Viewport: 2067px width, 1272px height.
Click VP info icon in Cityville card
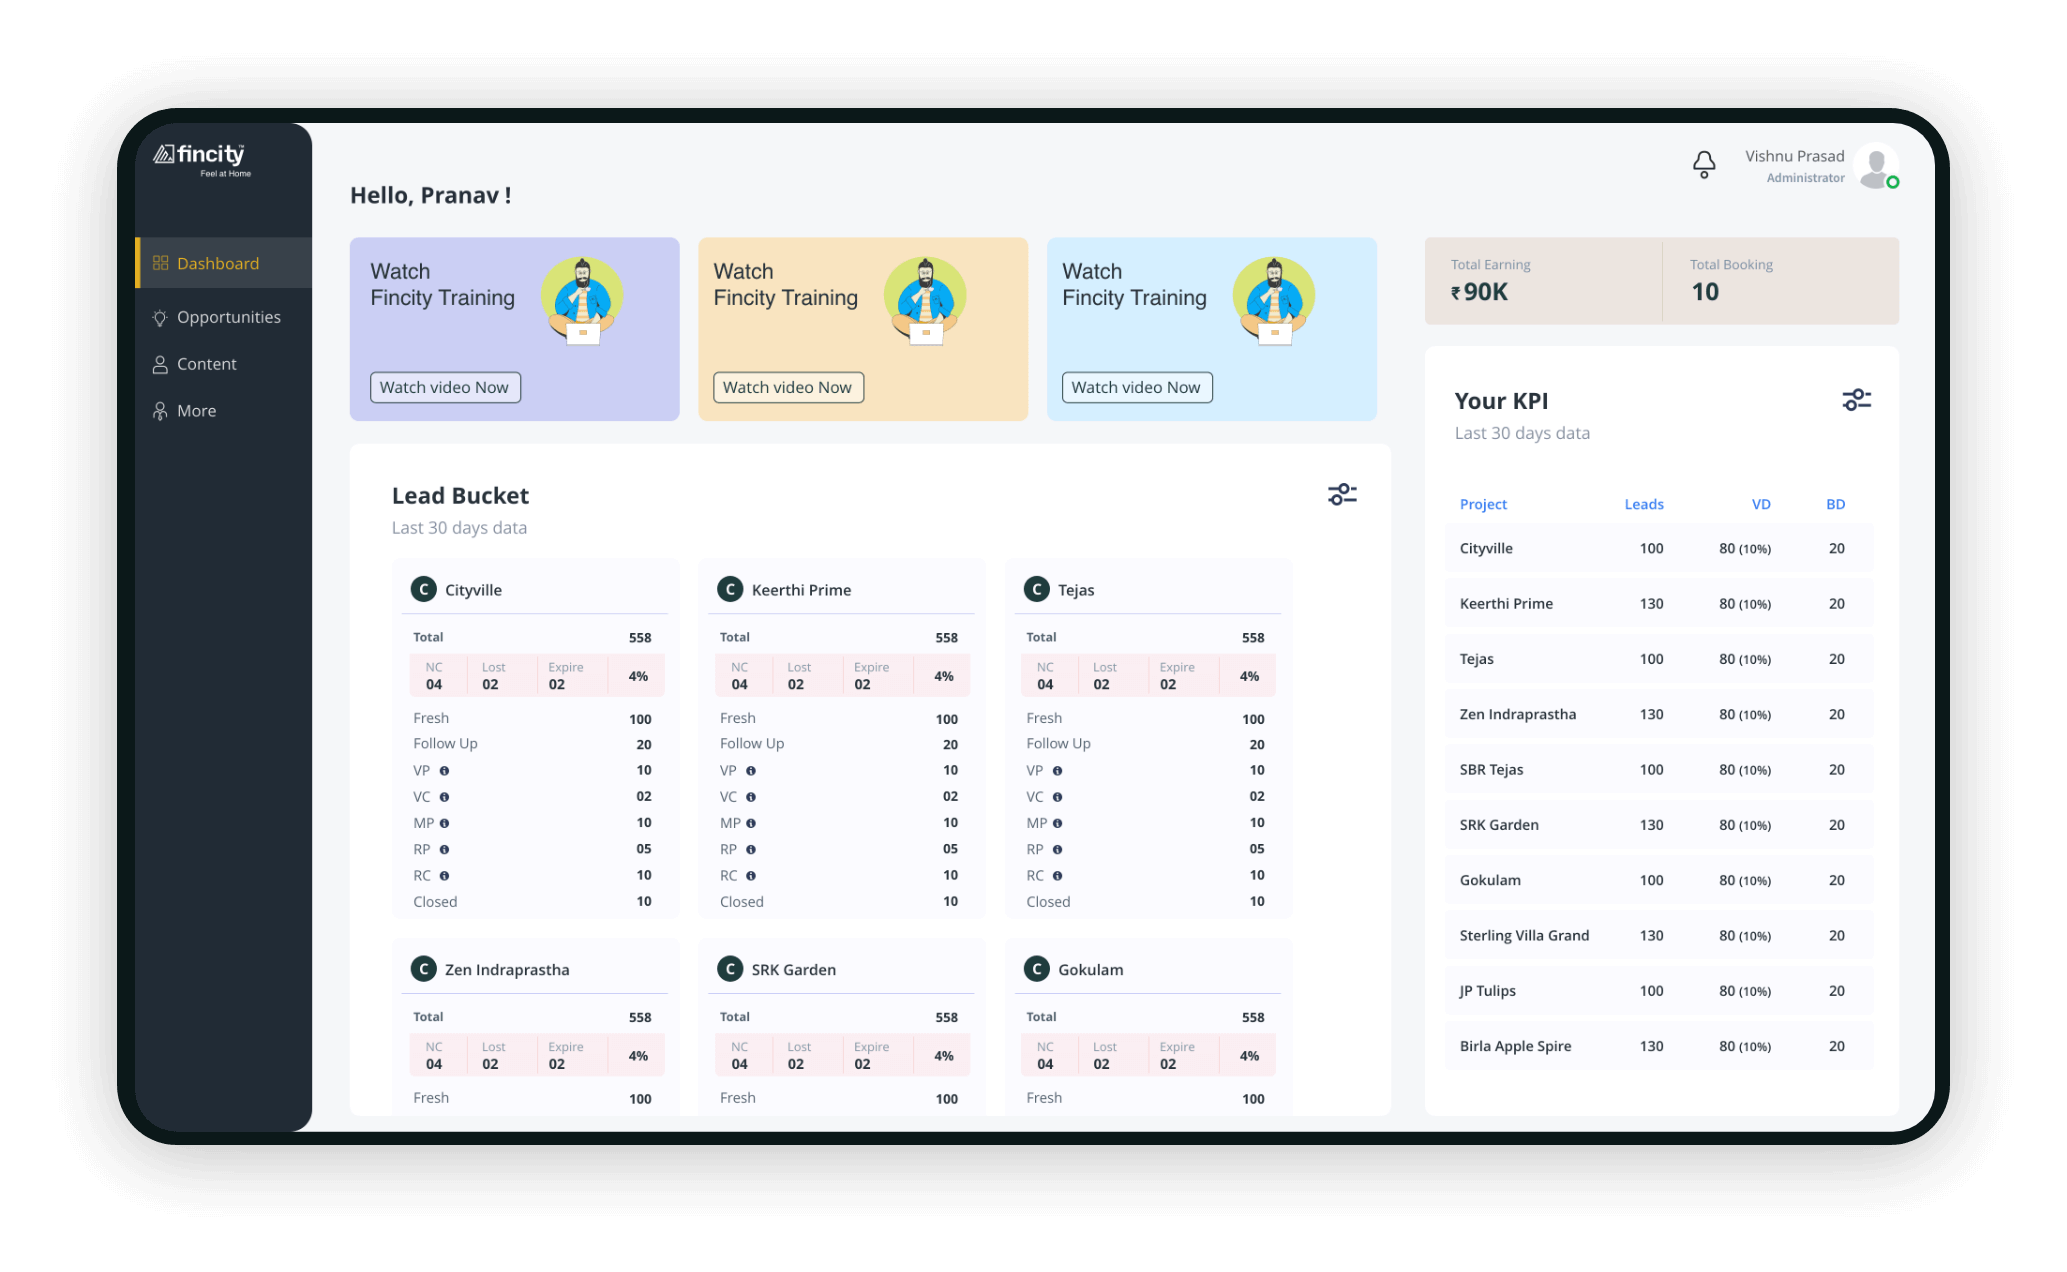coord(444,771)
